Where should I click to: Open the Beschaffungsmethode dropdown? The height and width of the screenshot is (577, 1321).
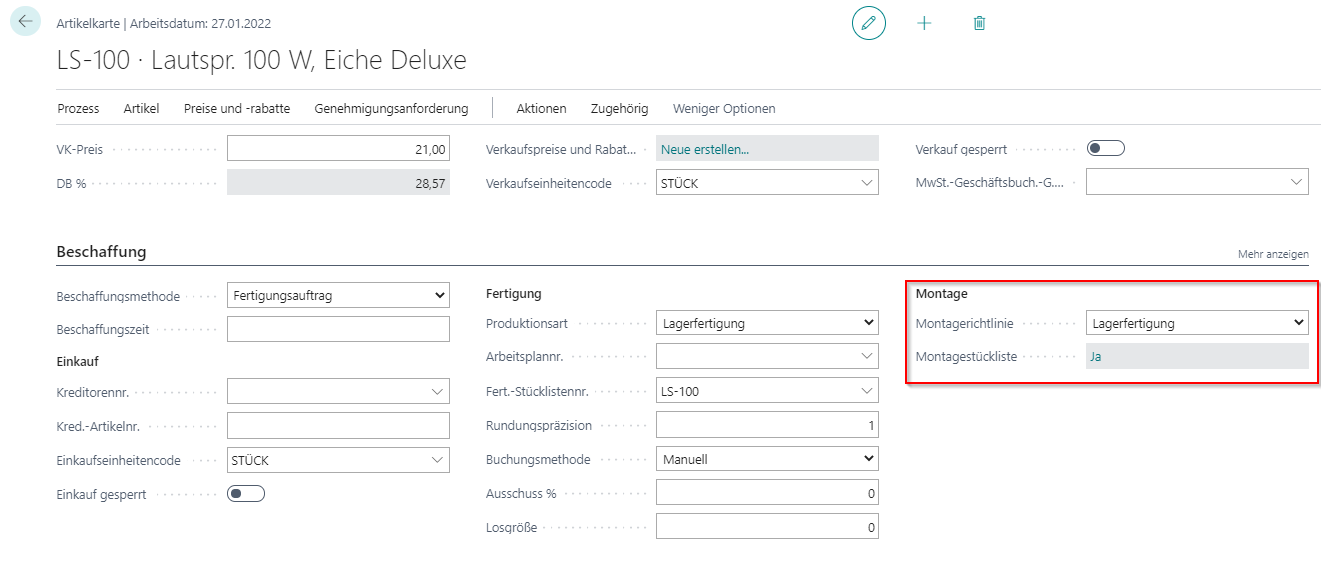[338, 296]
